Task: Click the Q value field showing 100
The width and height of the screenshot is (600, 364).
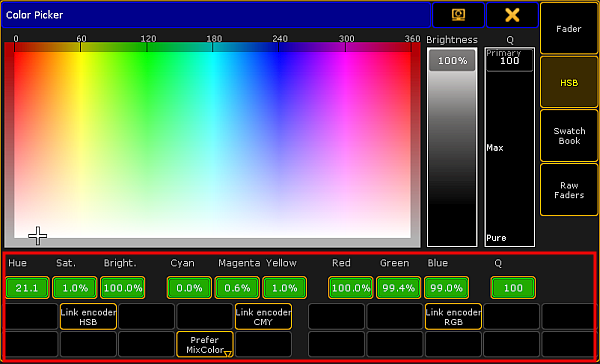Action: coord(513,288)
